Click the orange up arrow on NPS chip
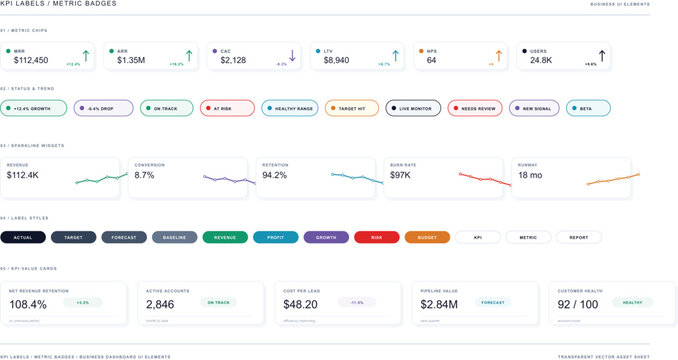678x360 pixels. click(x=499, y=56)
